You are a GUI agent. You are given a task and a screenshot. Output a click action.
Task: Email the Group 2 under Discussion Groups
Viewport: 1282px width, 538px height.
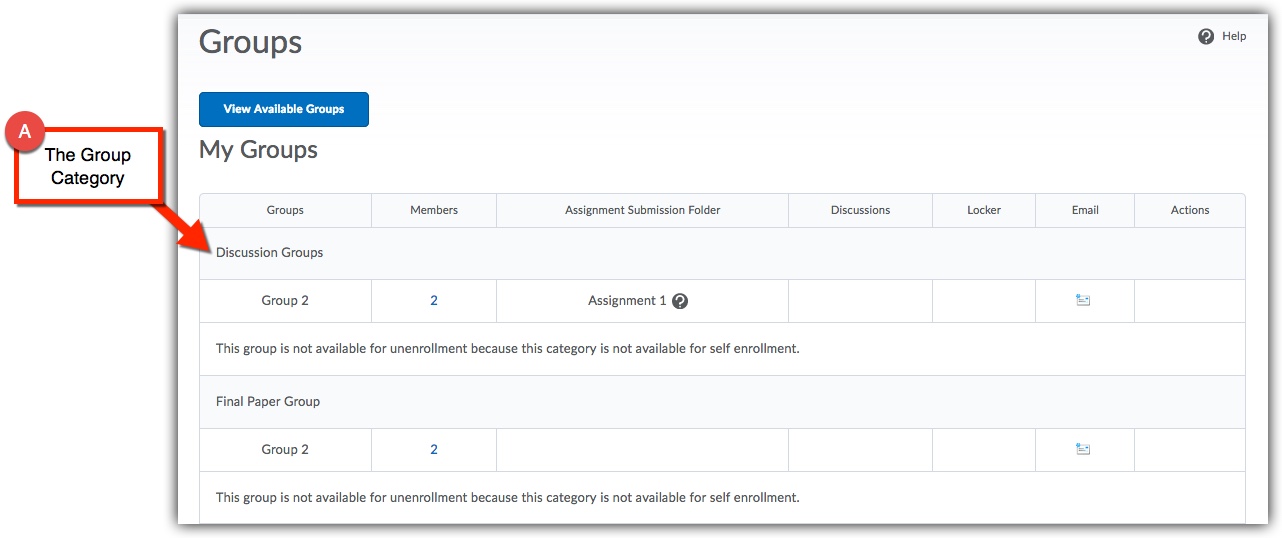pyautogui.click(x=1083, y=300)
